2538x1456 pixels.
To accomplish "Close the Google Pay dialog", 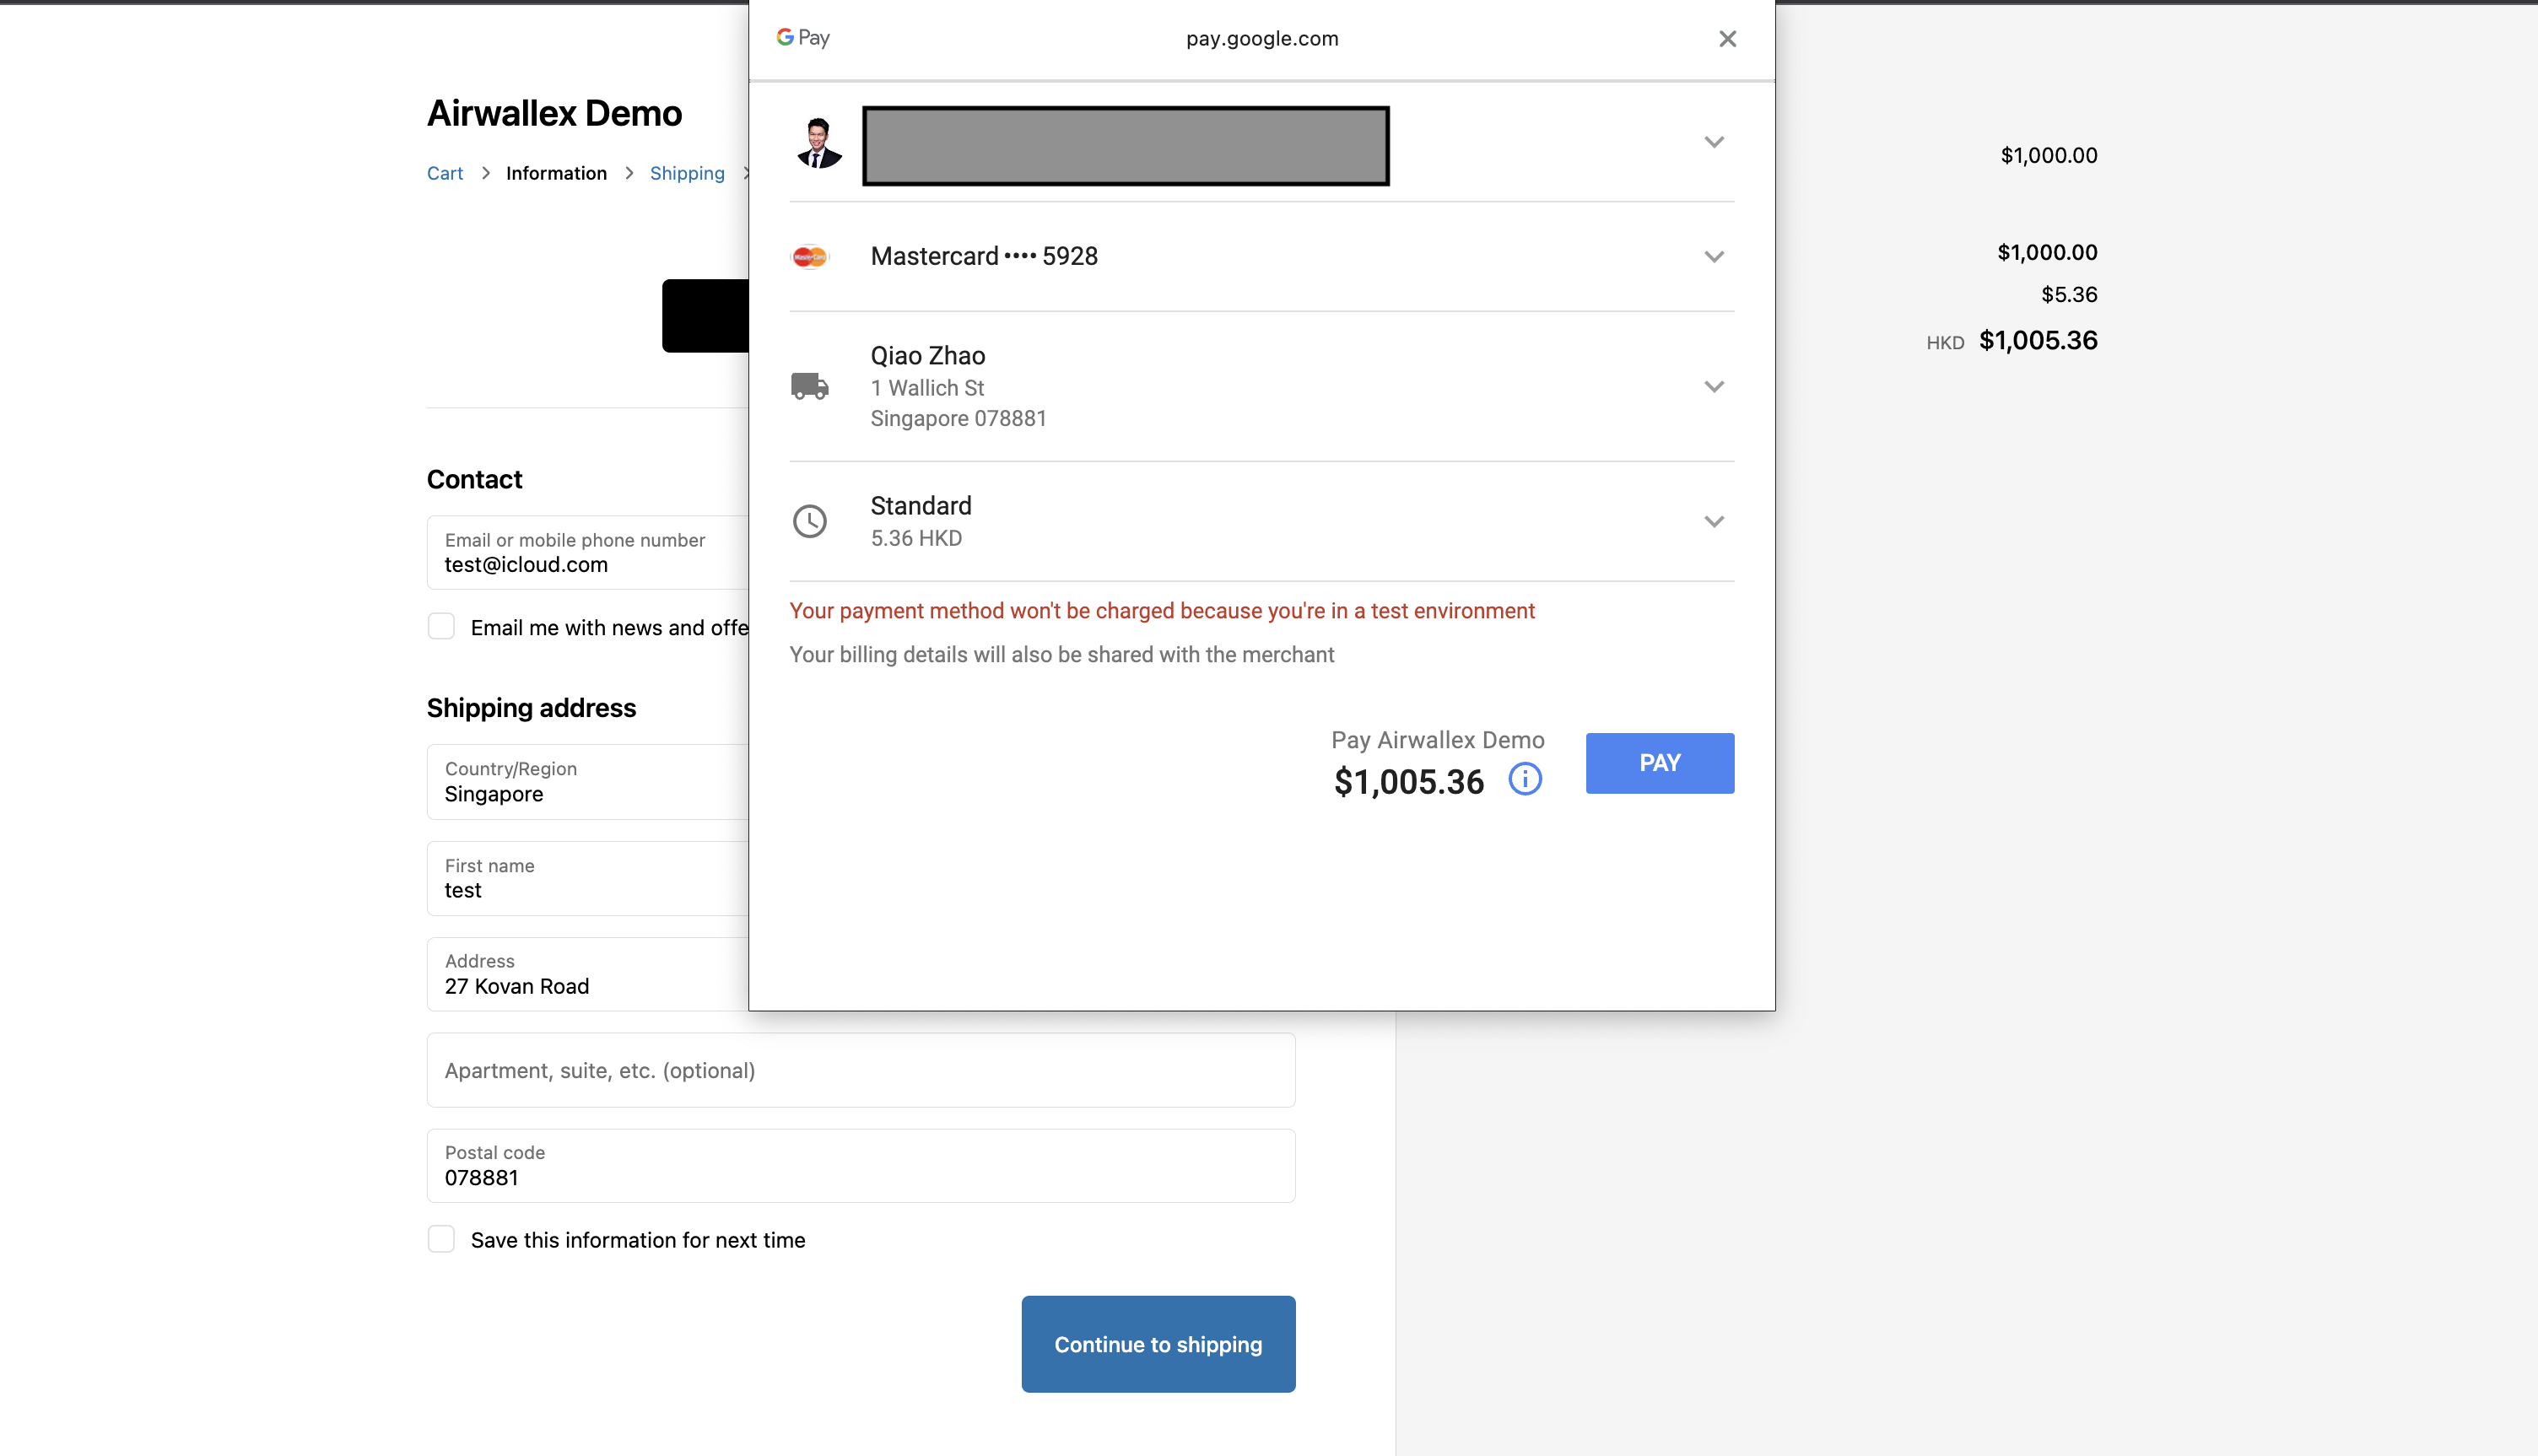I will 1727,38.
